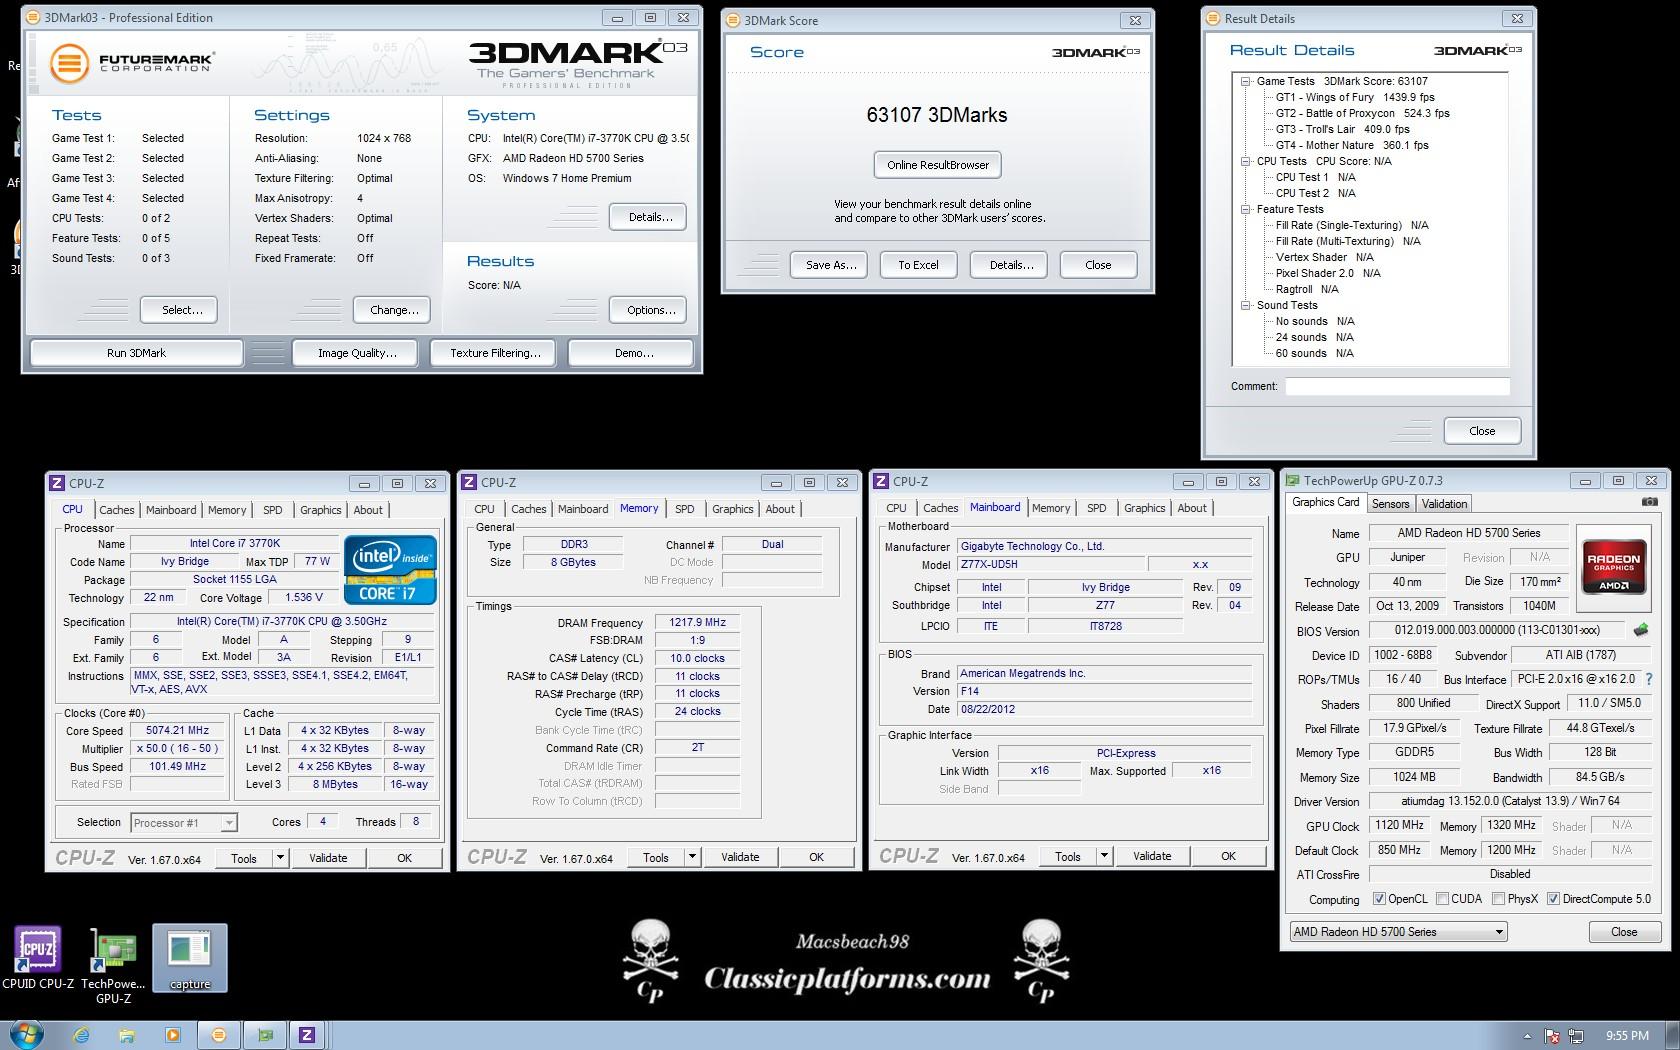Toggle CUDA checkbox in GPU-Z
Viewport: 1680px width, 1050px height.
click(1442, 899)
